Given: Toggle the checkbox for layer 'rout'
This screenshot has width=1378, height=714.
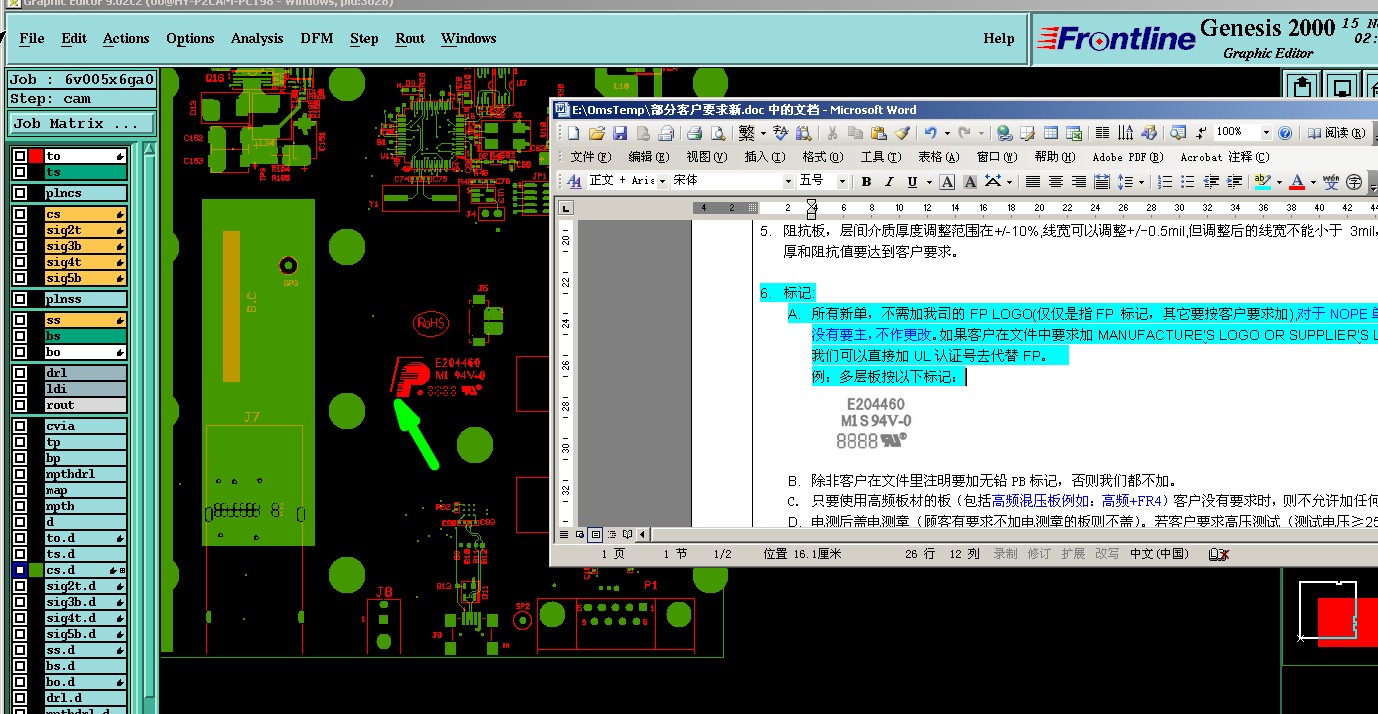Looking at the screenshot, I should [20, 405].
